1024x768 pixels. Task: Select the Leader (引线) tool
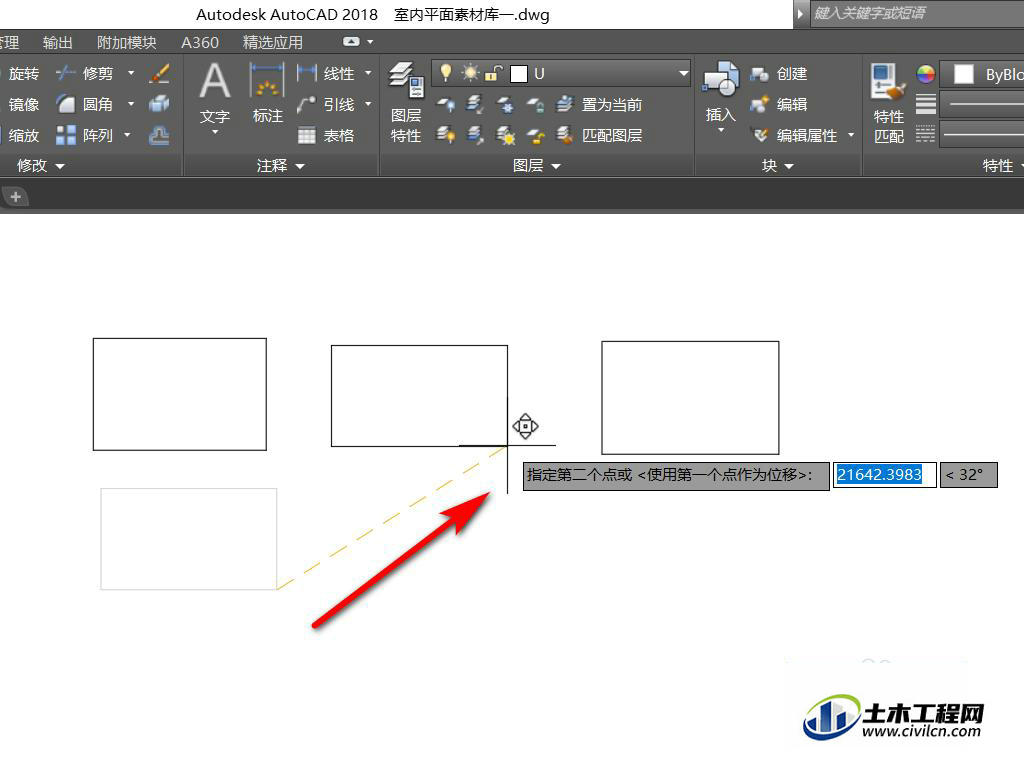coord(325,104)
